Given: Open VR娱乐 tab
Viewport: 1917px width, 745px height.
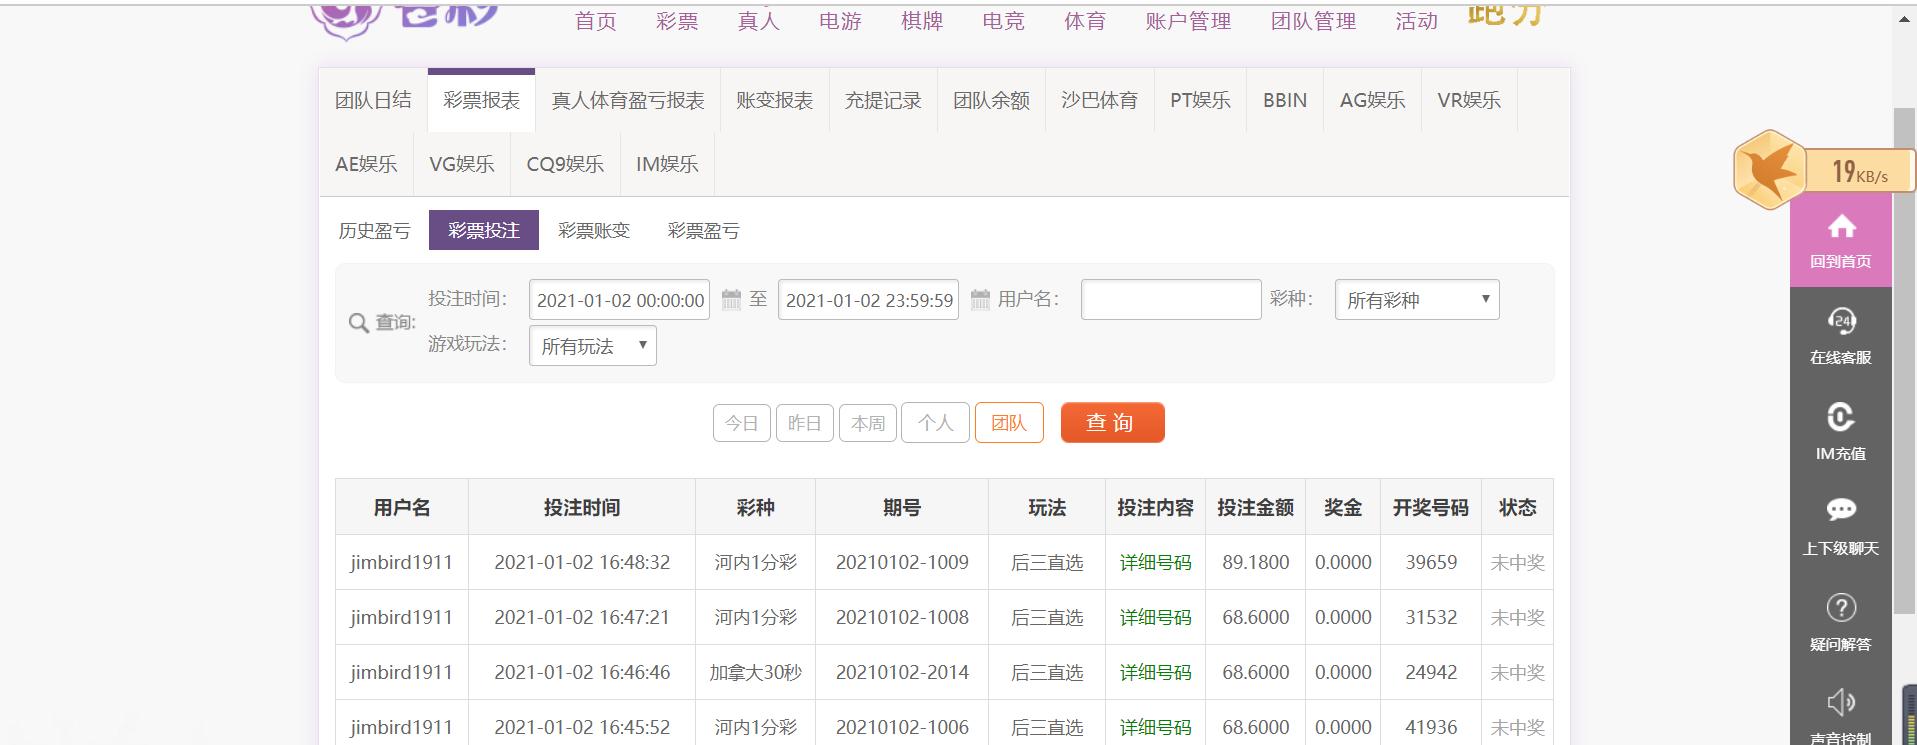Looking at the screenshot, I should [1469, 100].
